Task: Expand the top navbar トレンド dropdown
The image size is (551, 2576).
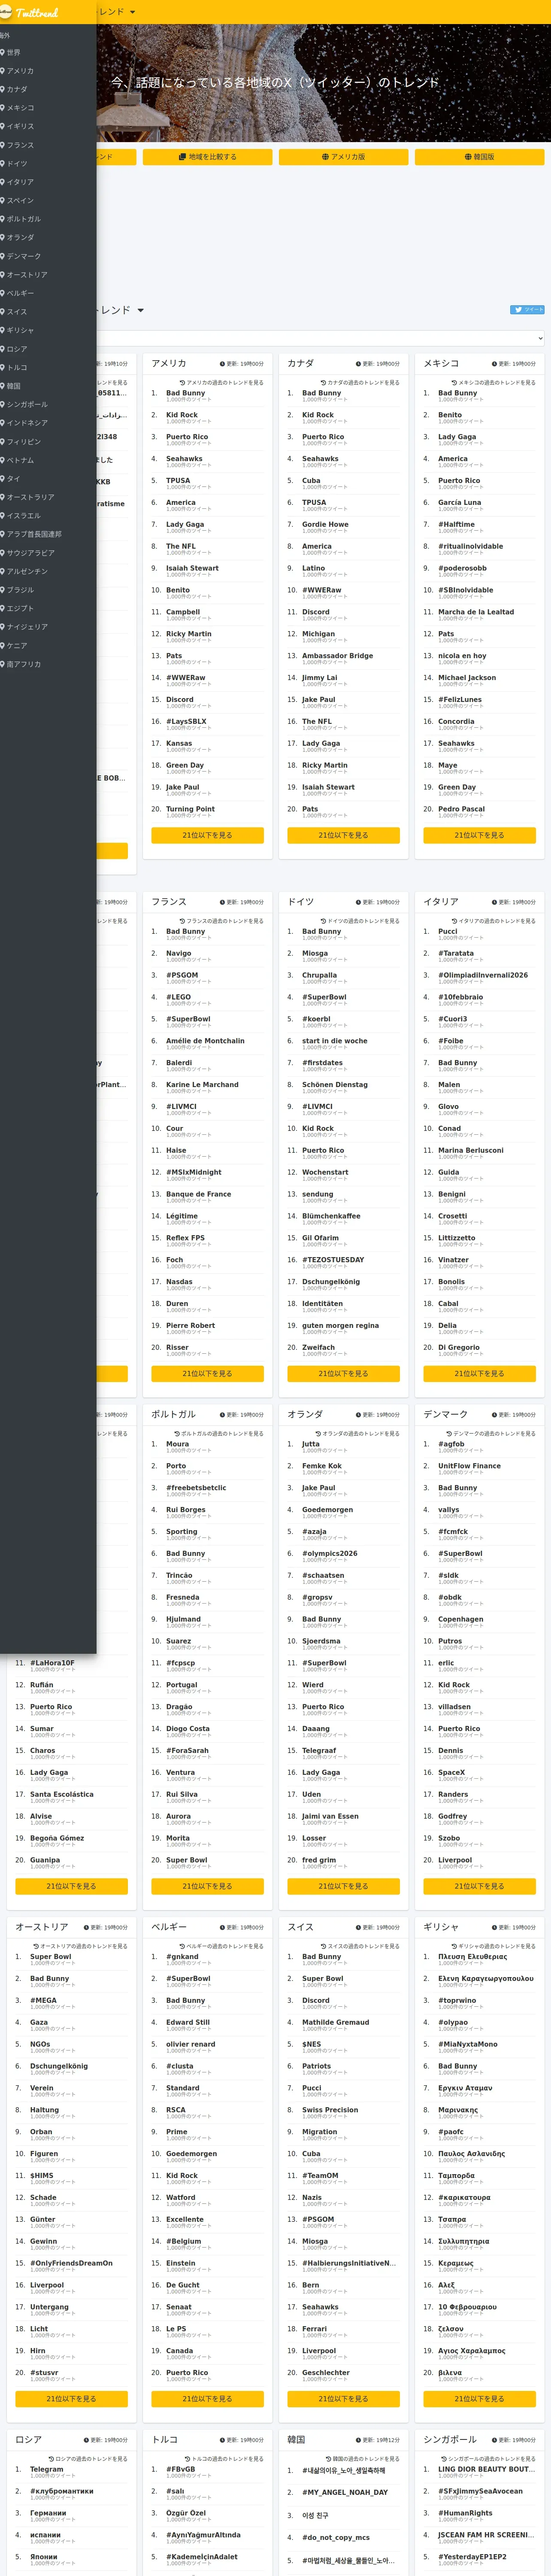Action: point(116,12)
